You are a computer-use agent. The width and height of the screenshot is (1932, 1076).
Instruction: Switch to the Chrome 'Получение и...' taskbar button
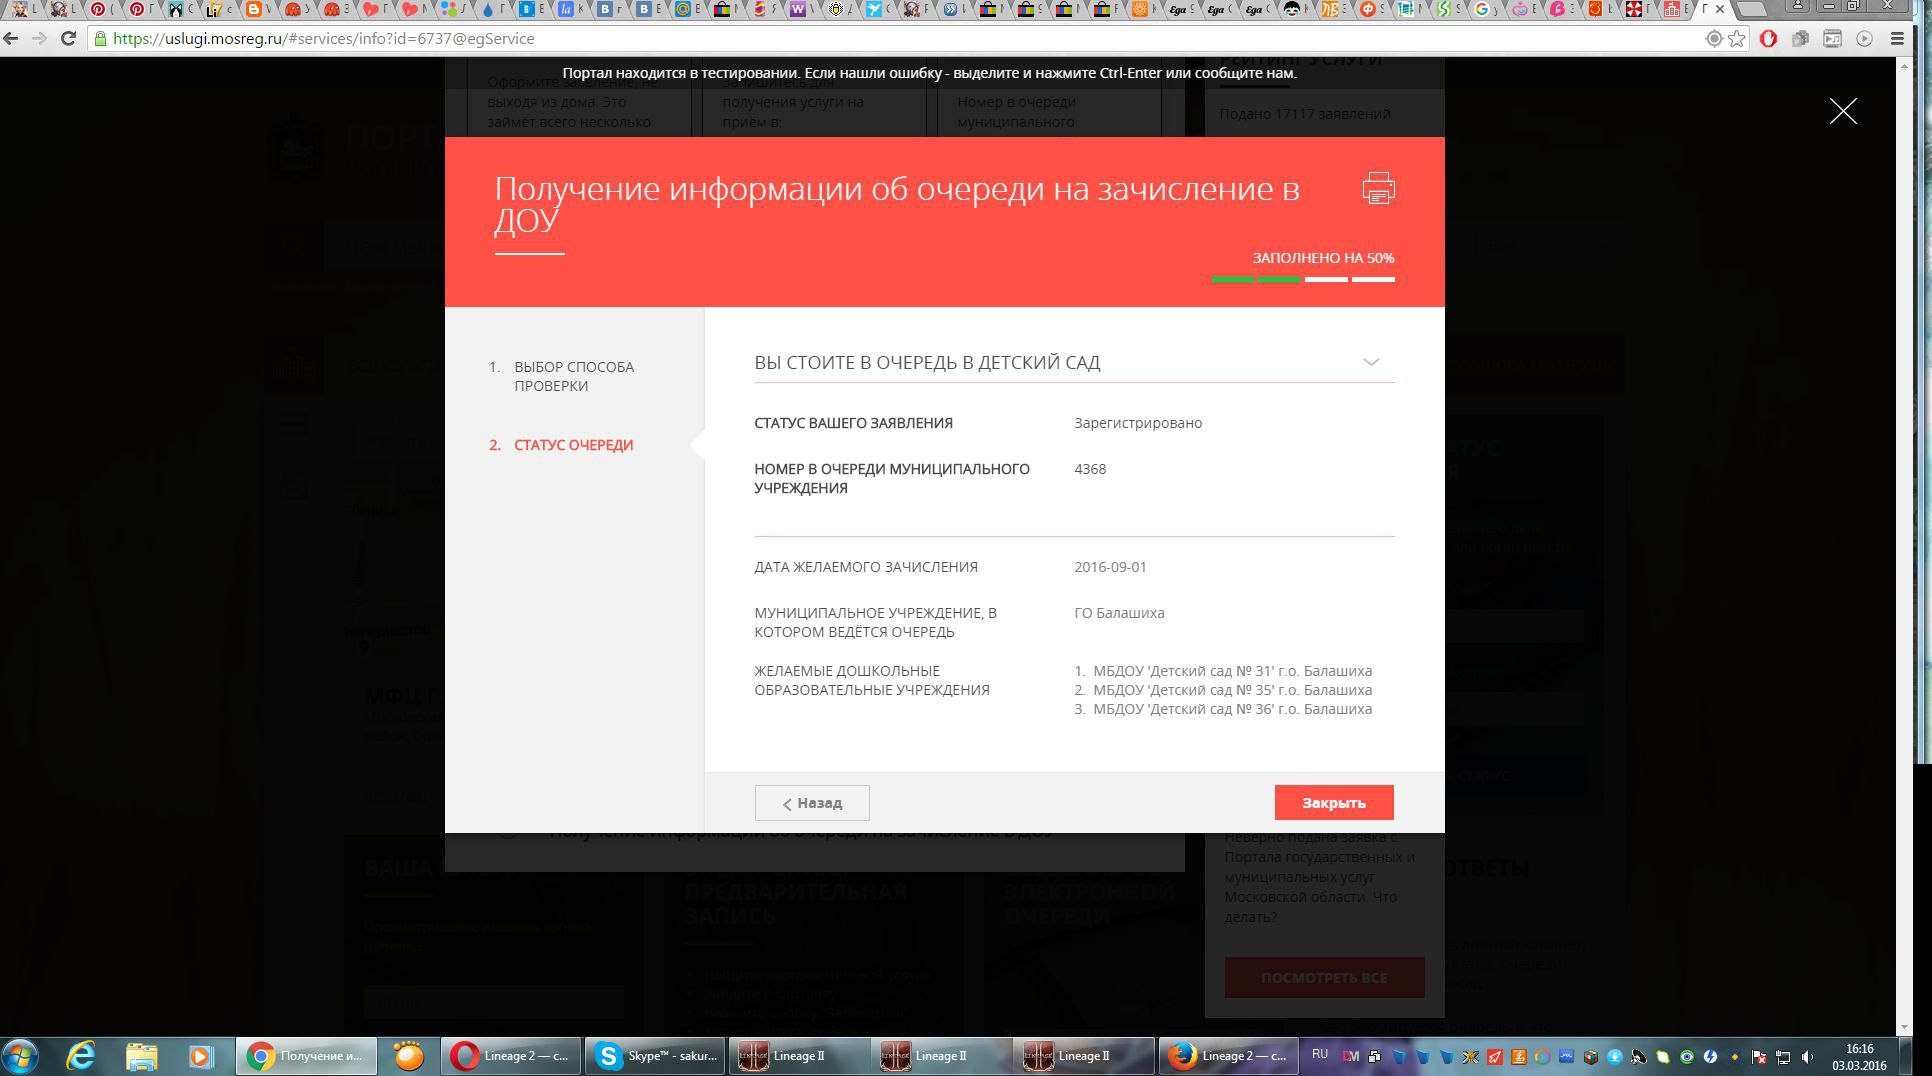(306, 1056)
